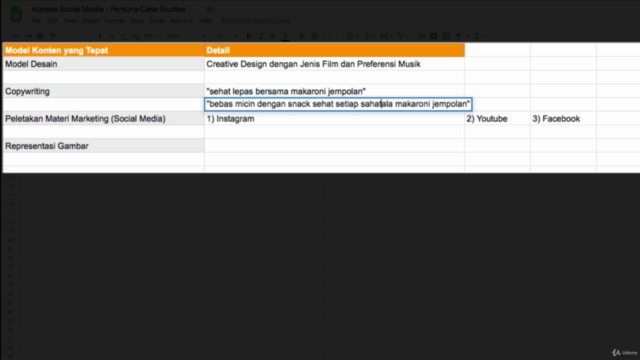
Task: Select the '3) Facebook' cell
Action: point(563,118)
